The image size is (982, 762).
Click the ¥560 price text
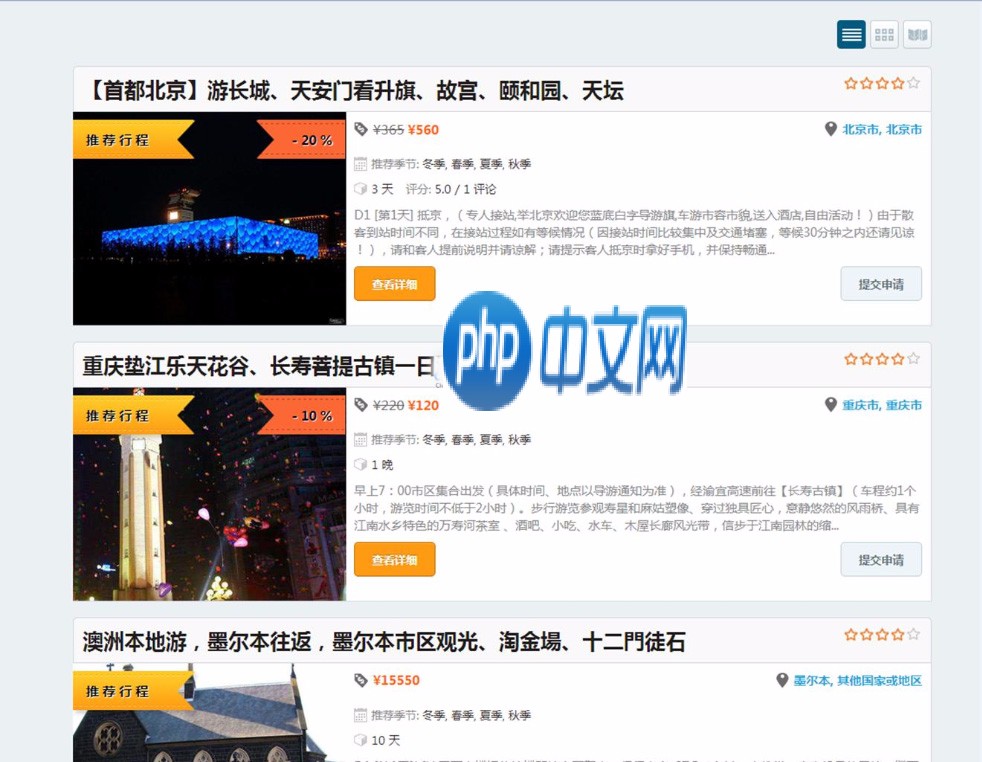(x=423, y=130)
